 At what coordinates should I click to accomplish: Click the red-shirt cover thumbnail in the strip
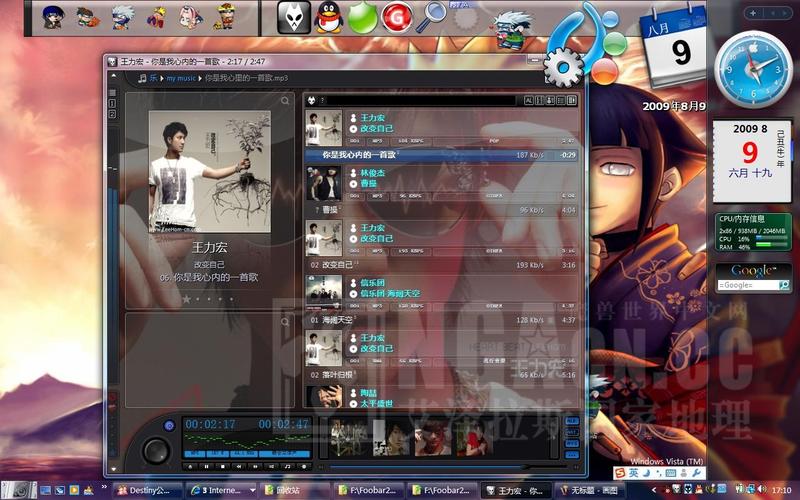475,437
